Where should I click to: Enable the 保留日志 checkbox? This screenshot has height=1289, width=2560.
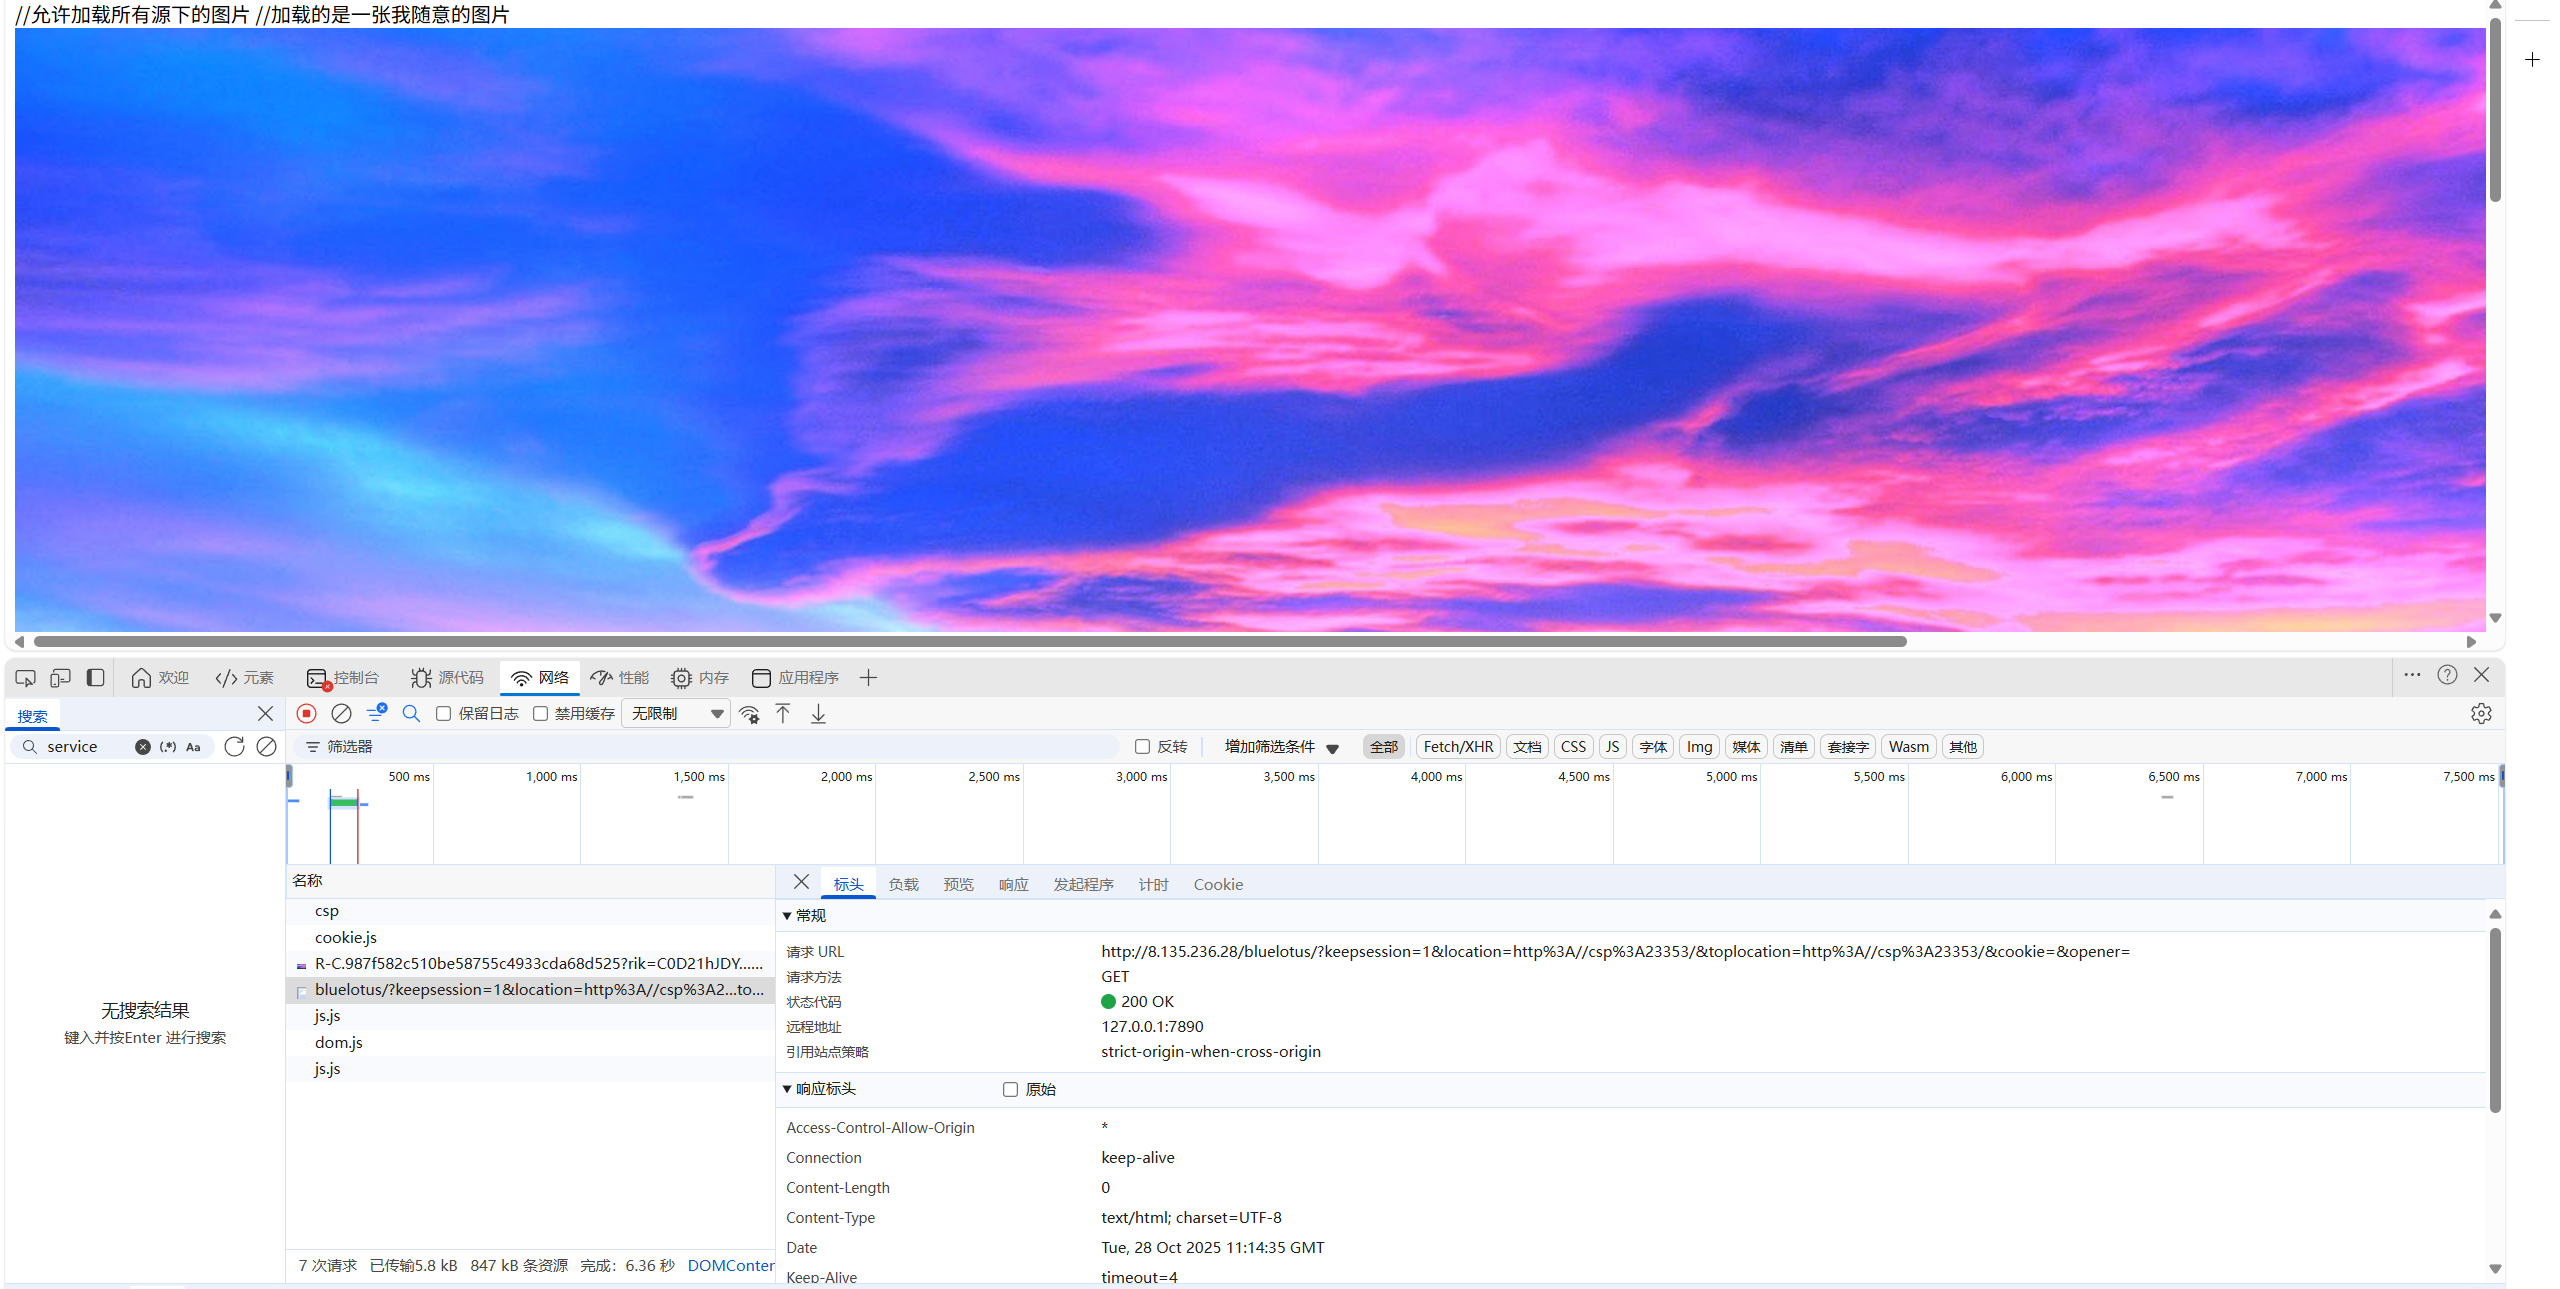click(x=443, y=713)
